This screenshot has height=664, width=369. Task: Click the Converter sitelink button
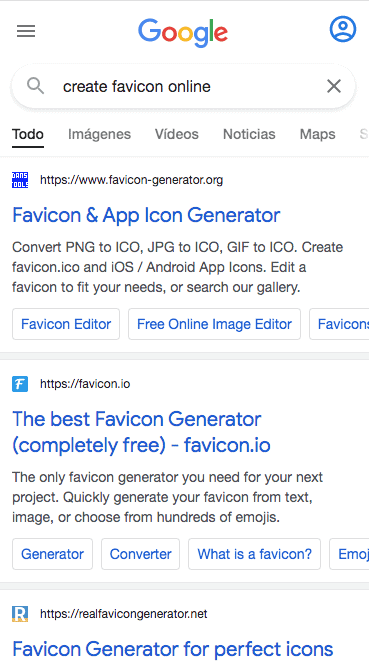[141, 554]
